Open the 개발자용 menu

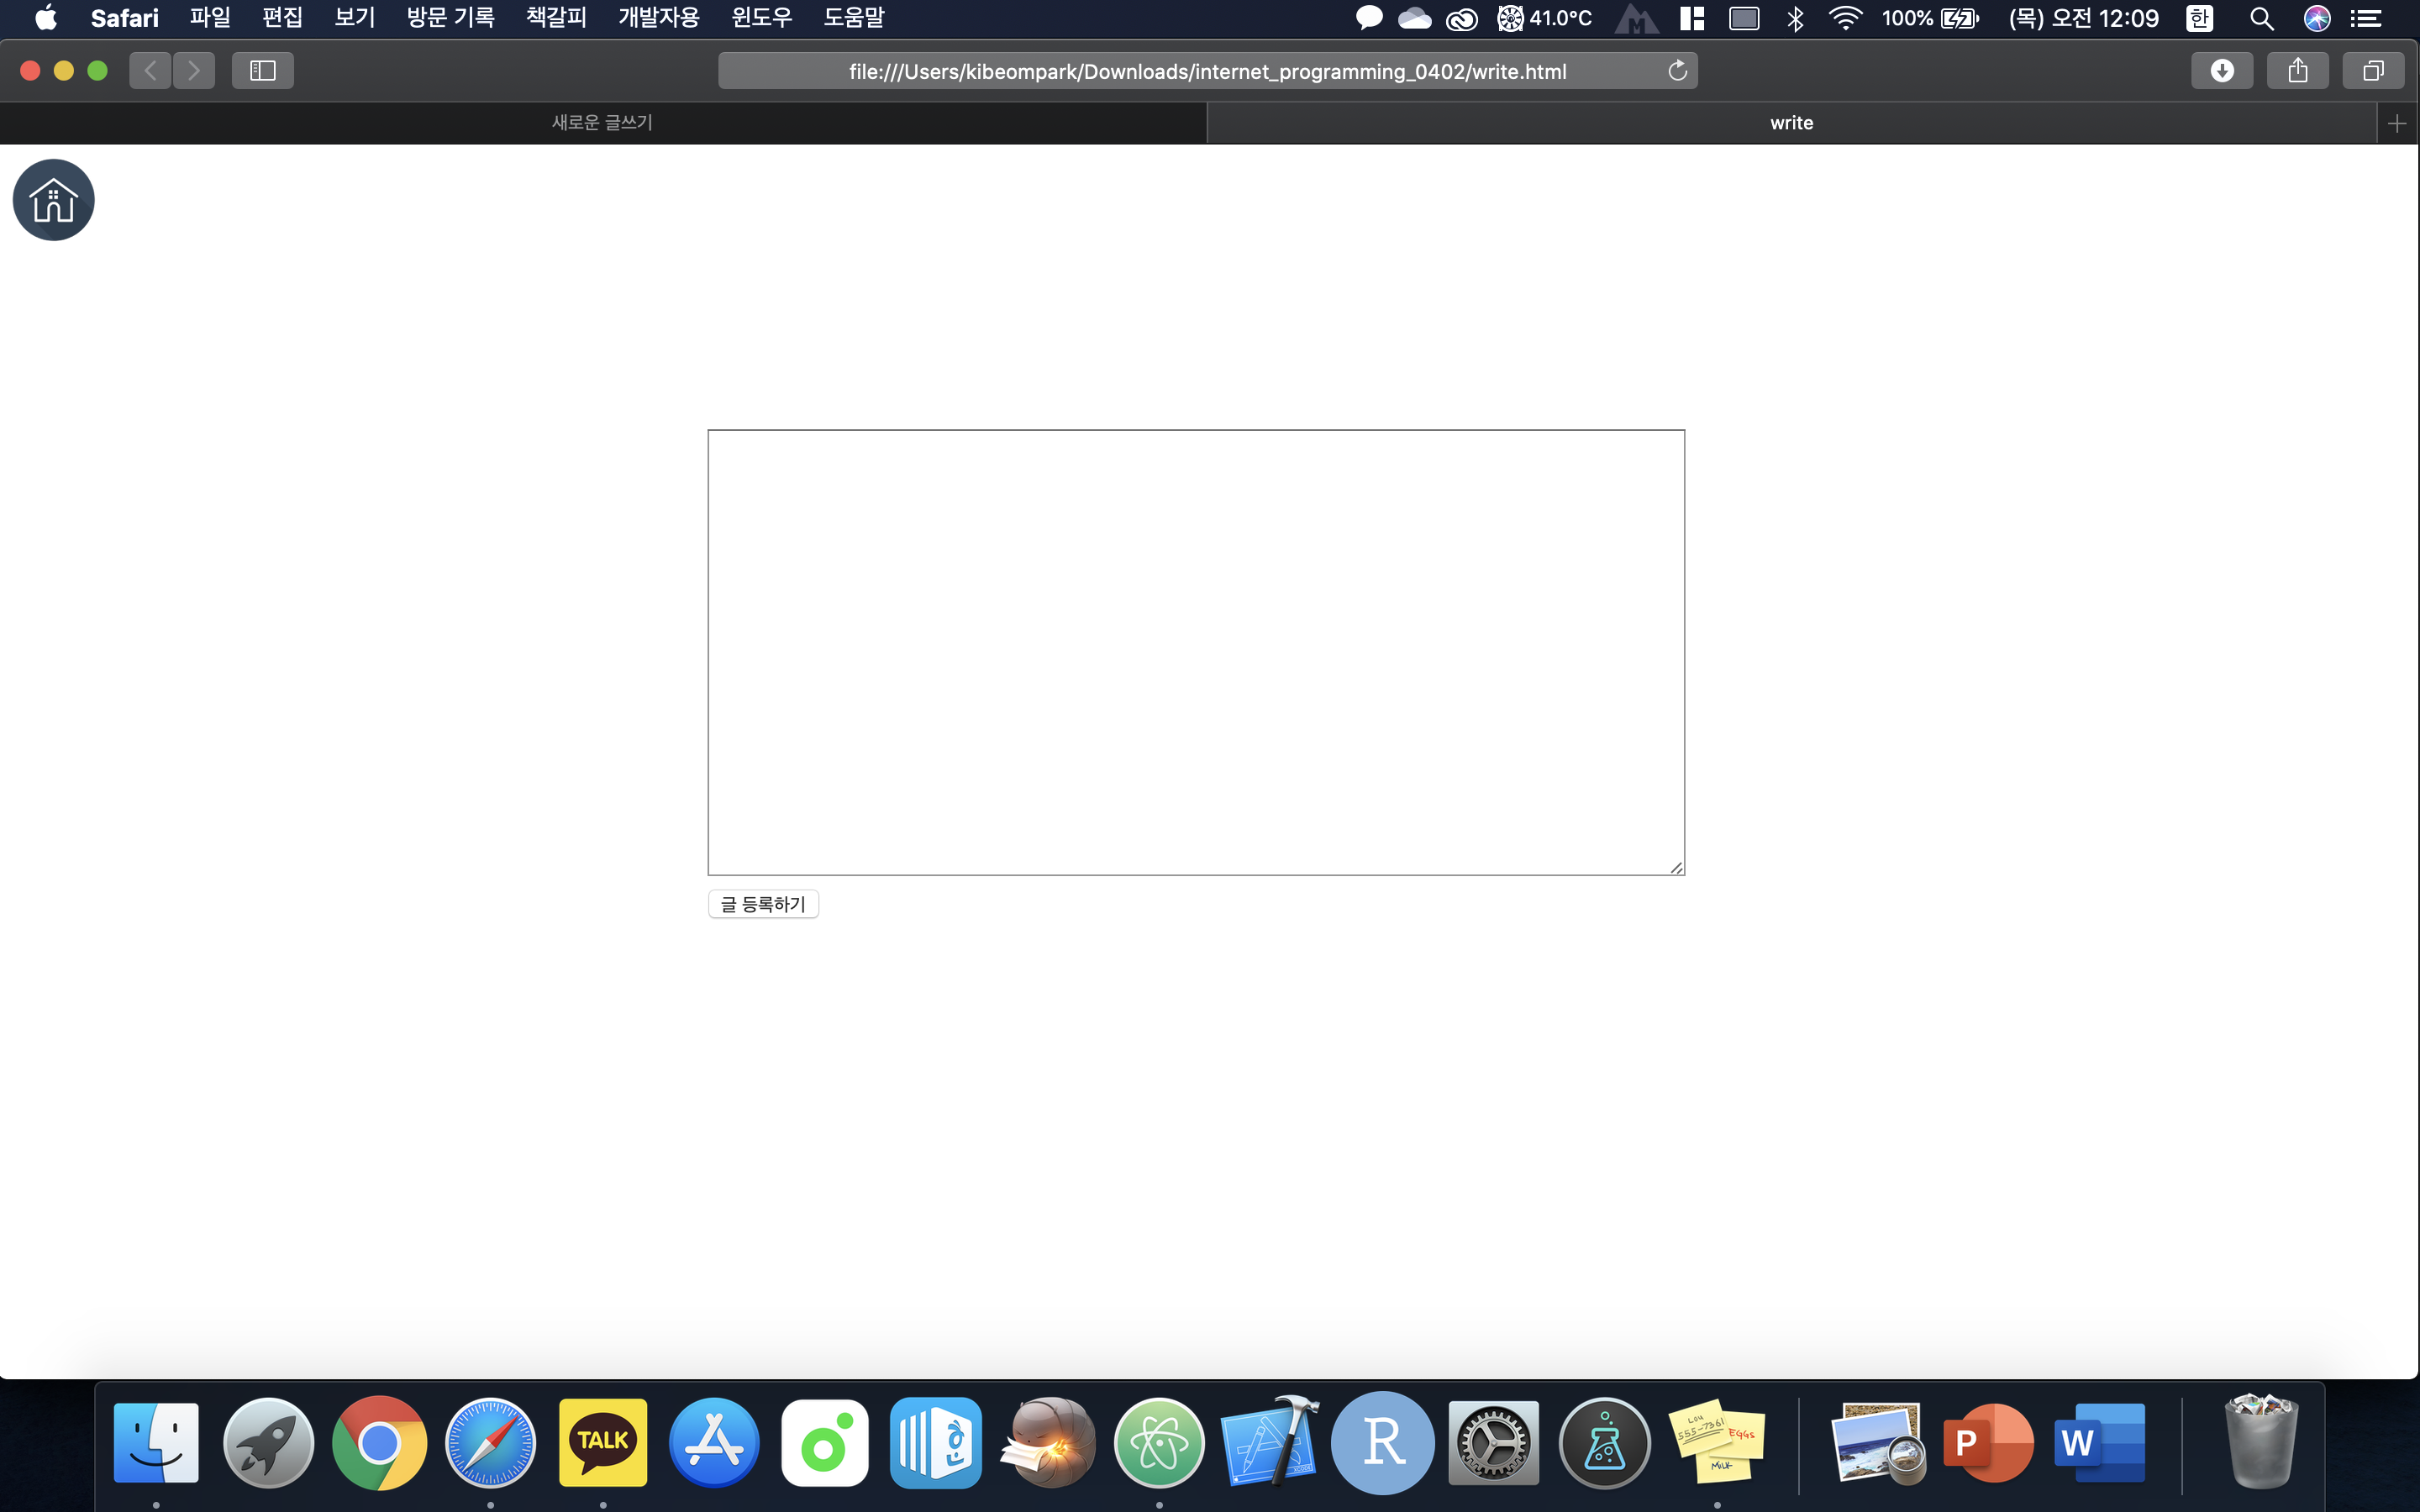658,18
